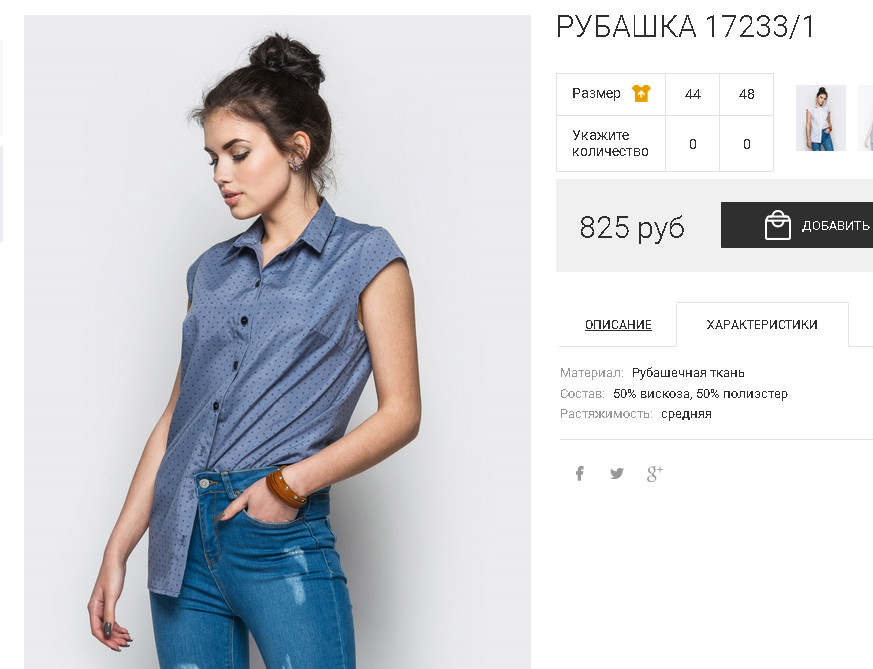Click the Состав composition value text

click(x=700, y=393)
